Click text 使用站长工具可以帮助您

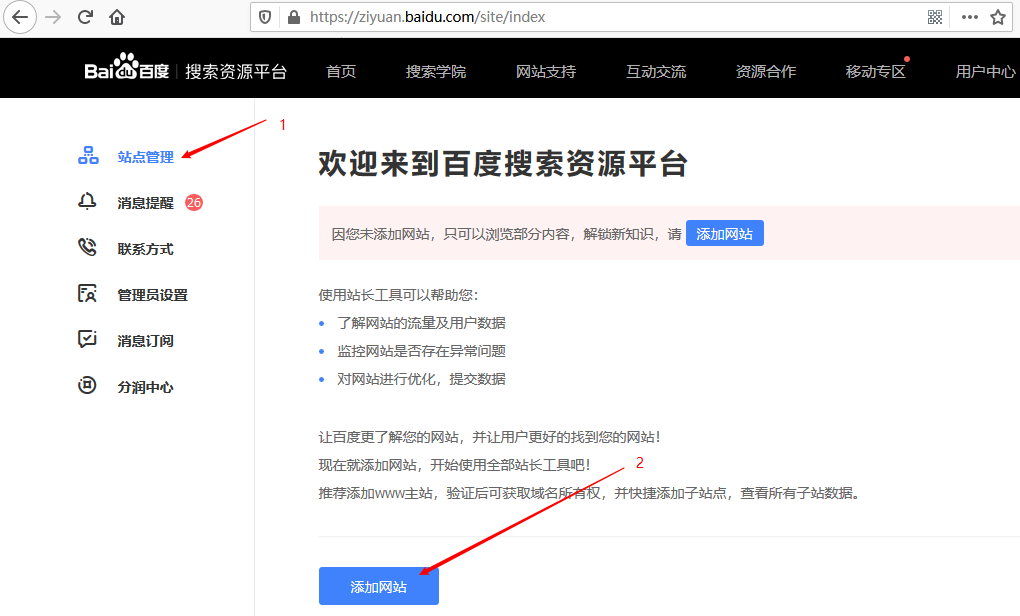click(399, 295)
